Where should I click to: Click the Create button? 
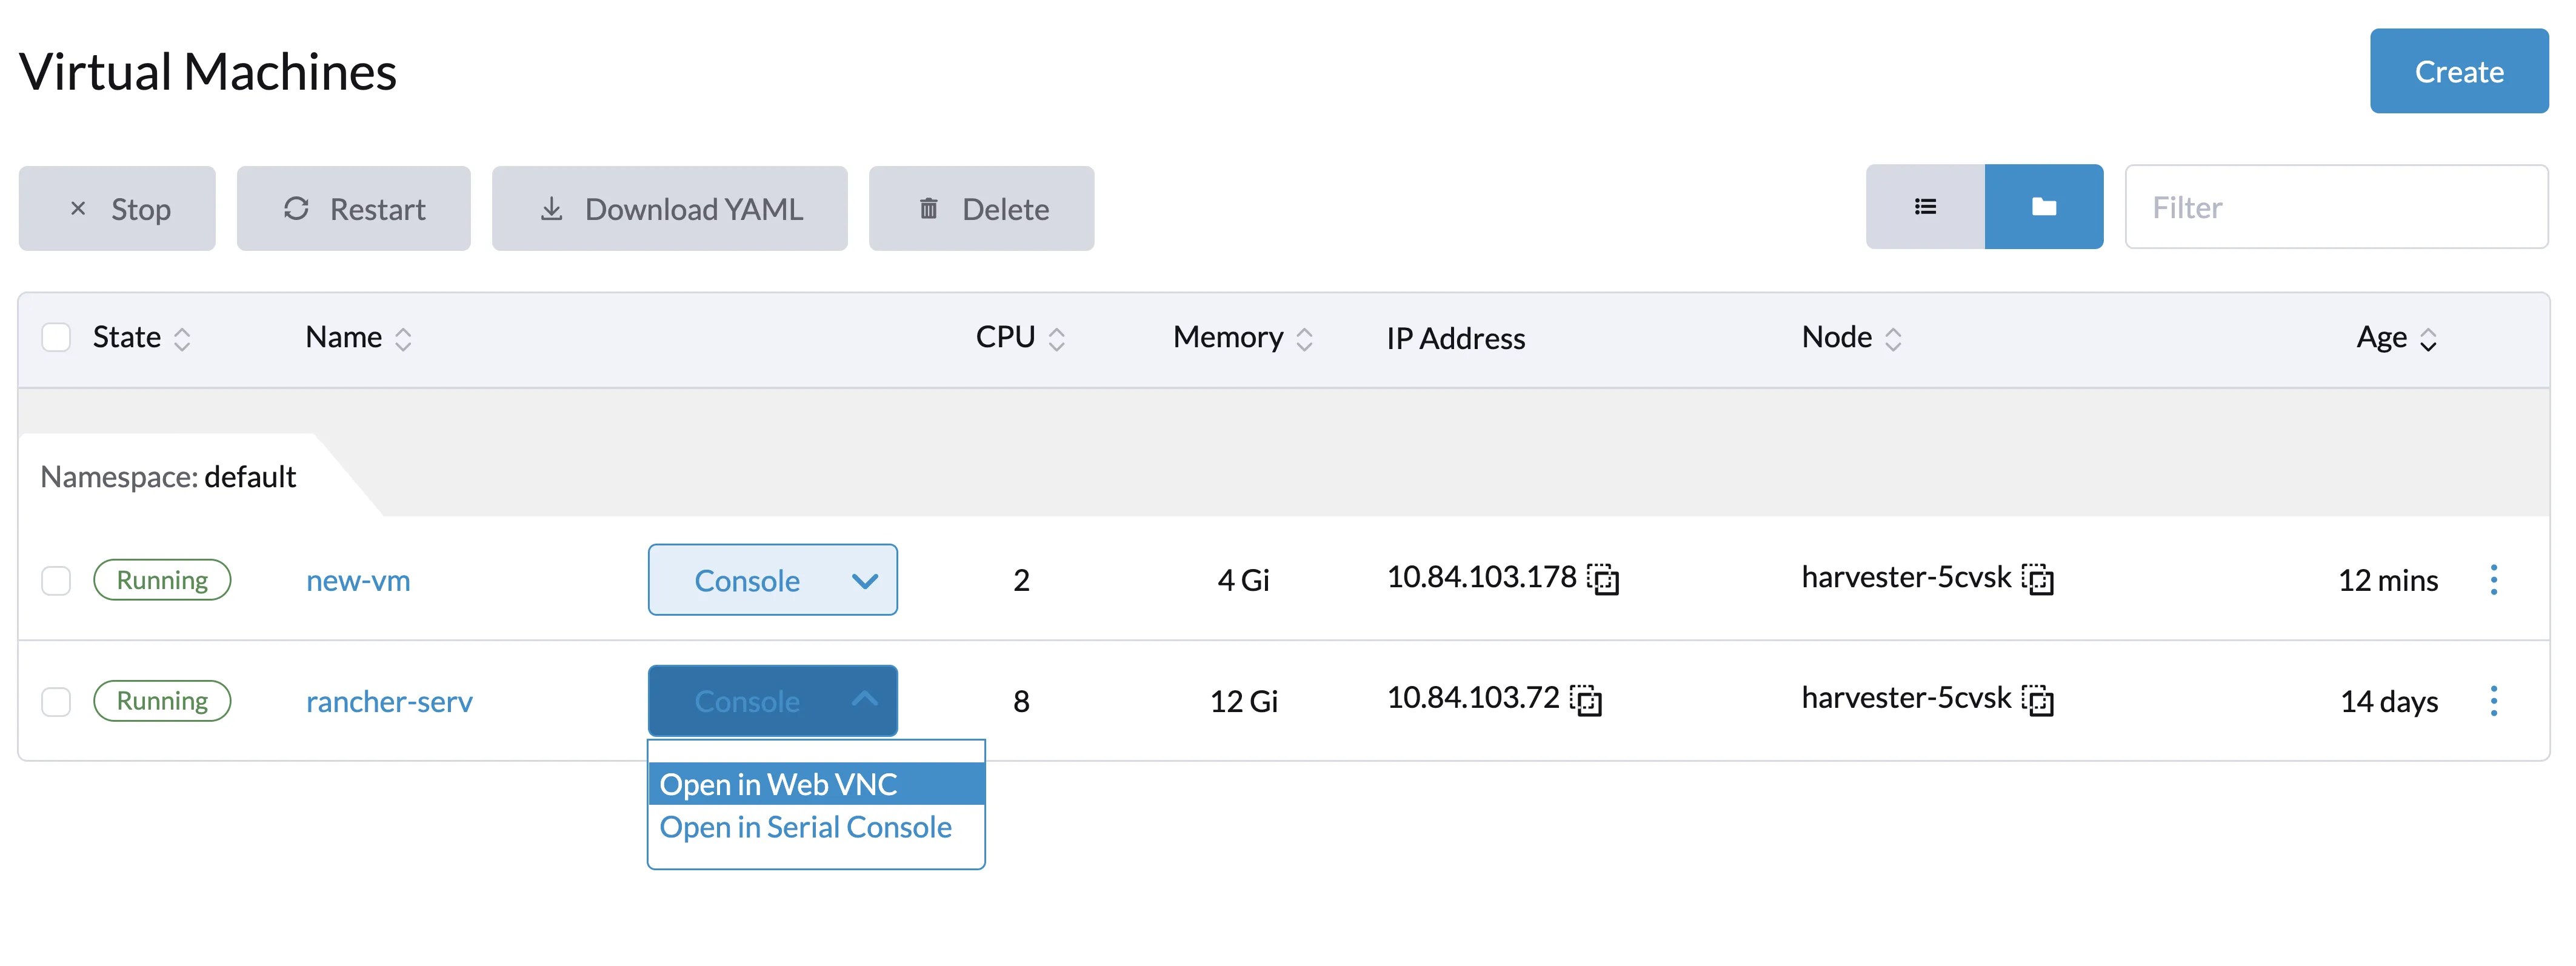pyautogui.click(x=2459, y=70)
